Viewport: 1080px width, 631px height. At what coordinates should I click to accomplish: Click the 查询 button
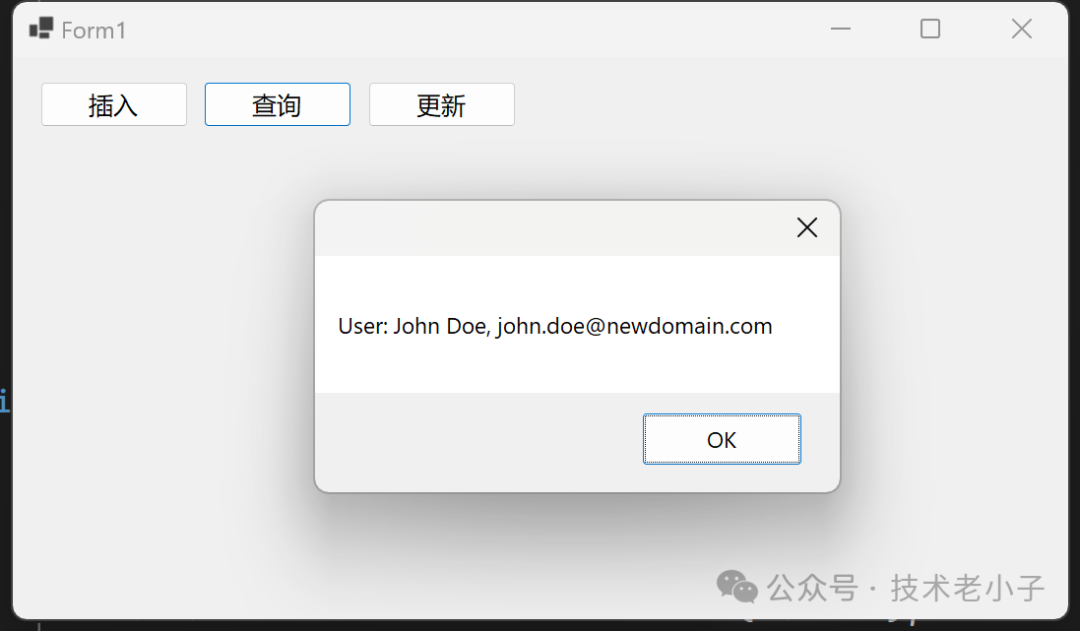pyautogui.click(x=278, y=105)
